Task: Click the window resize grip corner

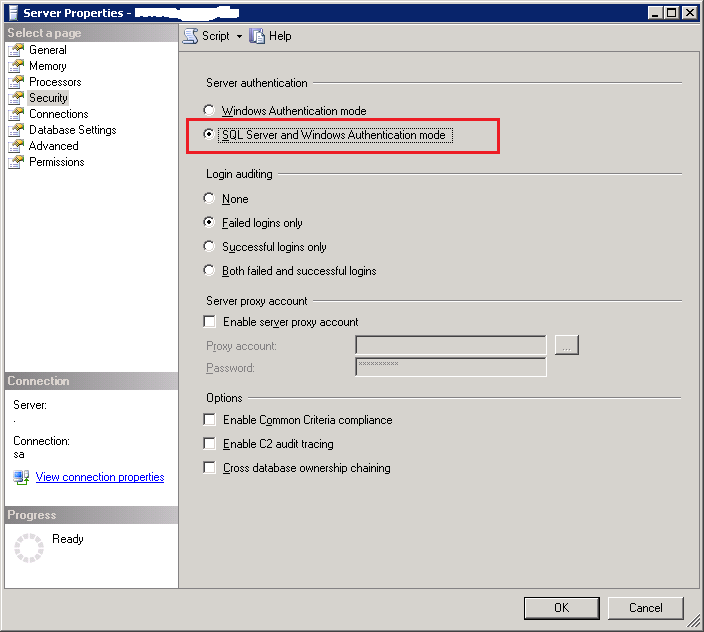Action: 694,621
